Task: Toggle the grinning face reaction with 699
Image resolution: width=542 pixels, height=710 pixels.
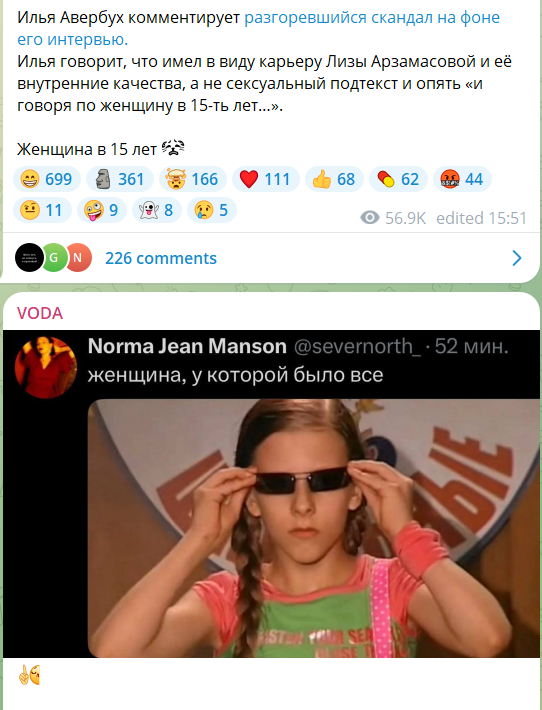Action: [47, 179]
